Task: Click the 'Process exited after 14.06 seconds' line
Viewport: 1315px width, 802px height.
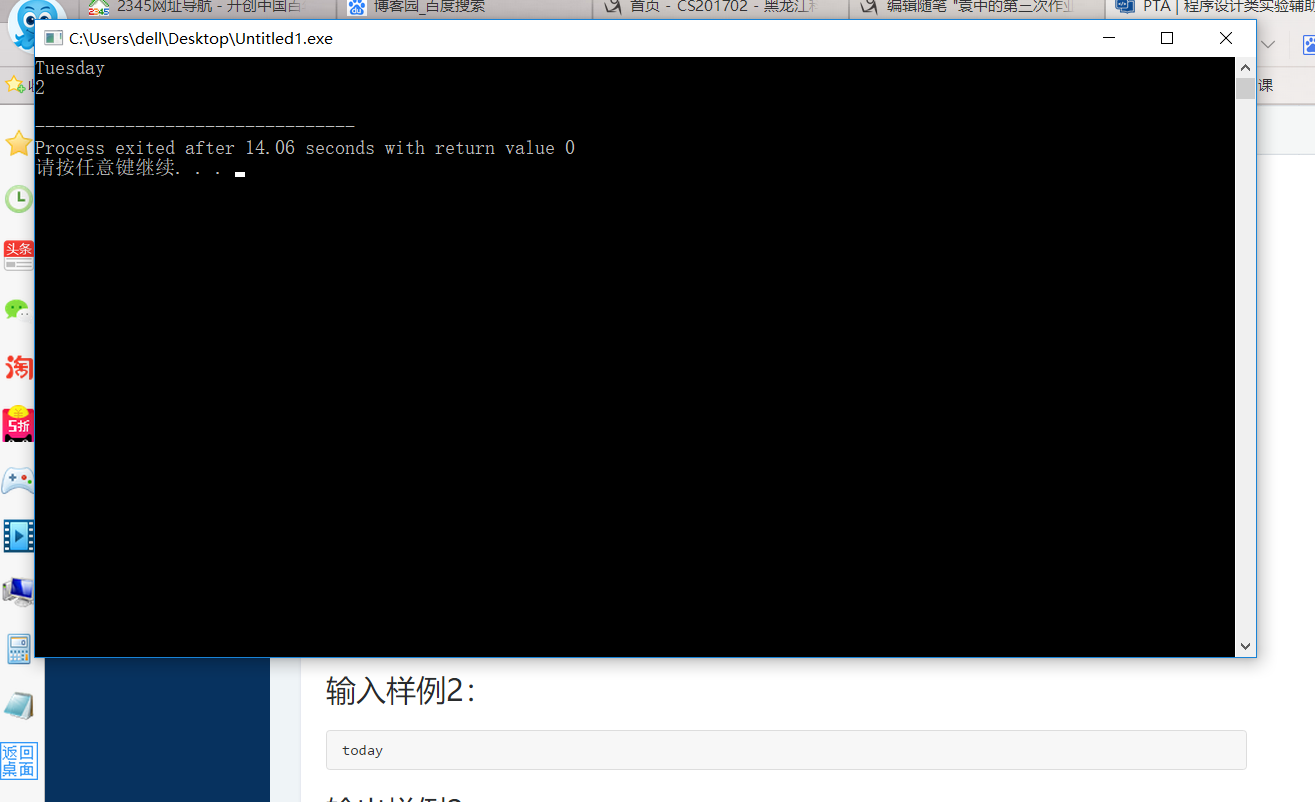Action: [305, 148]
